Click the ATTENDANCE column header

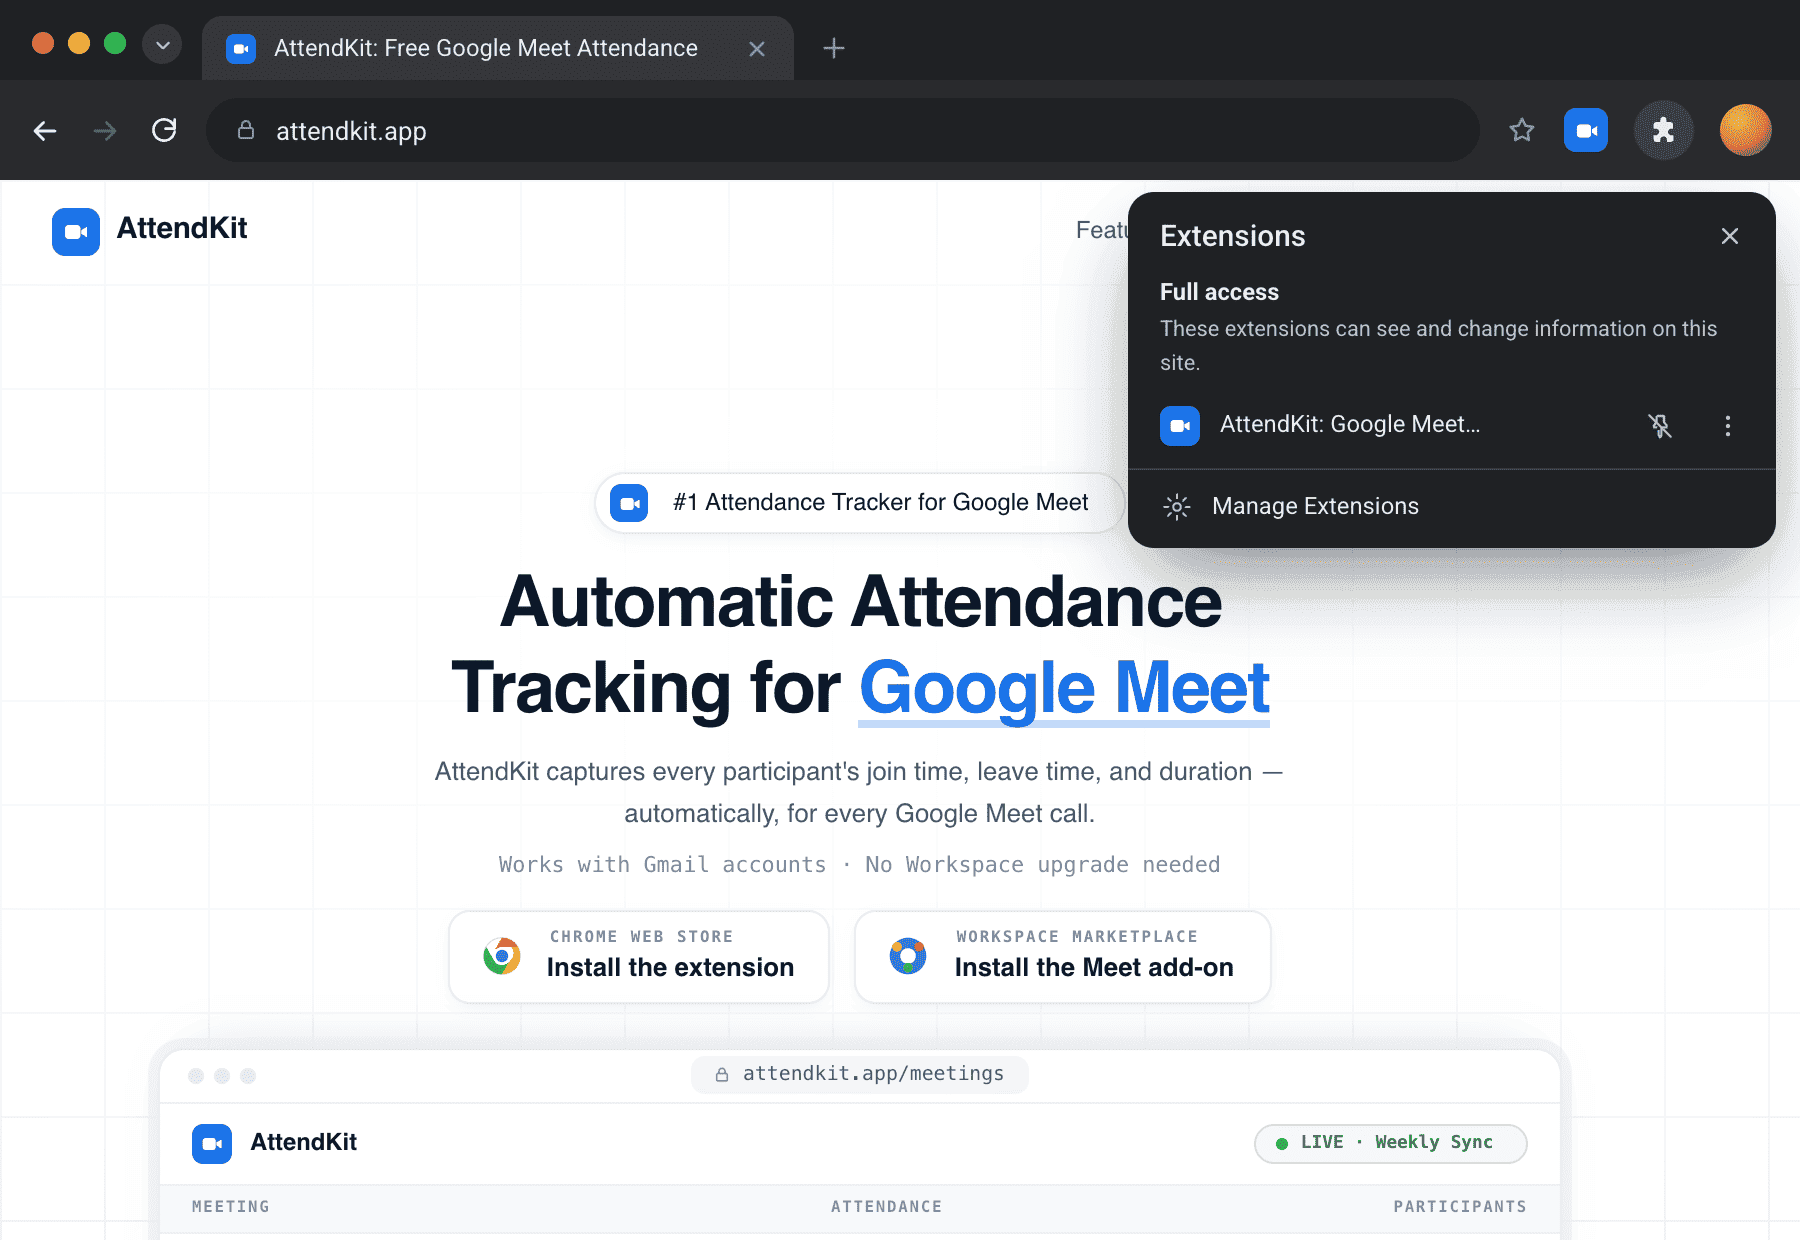coord(887,1207)
